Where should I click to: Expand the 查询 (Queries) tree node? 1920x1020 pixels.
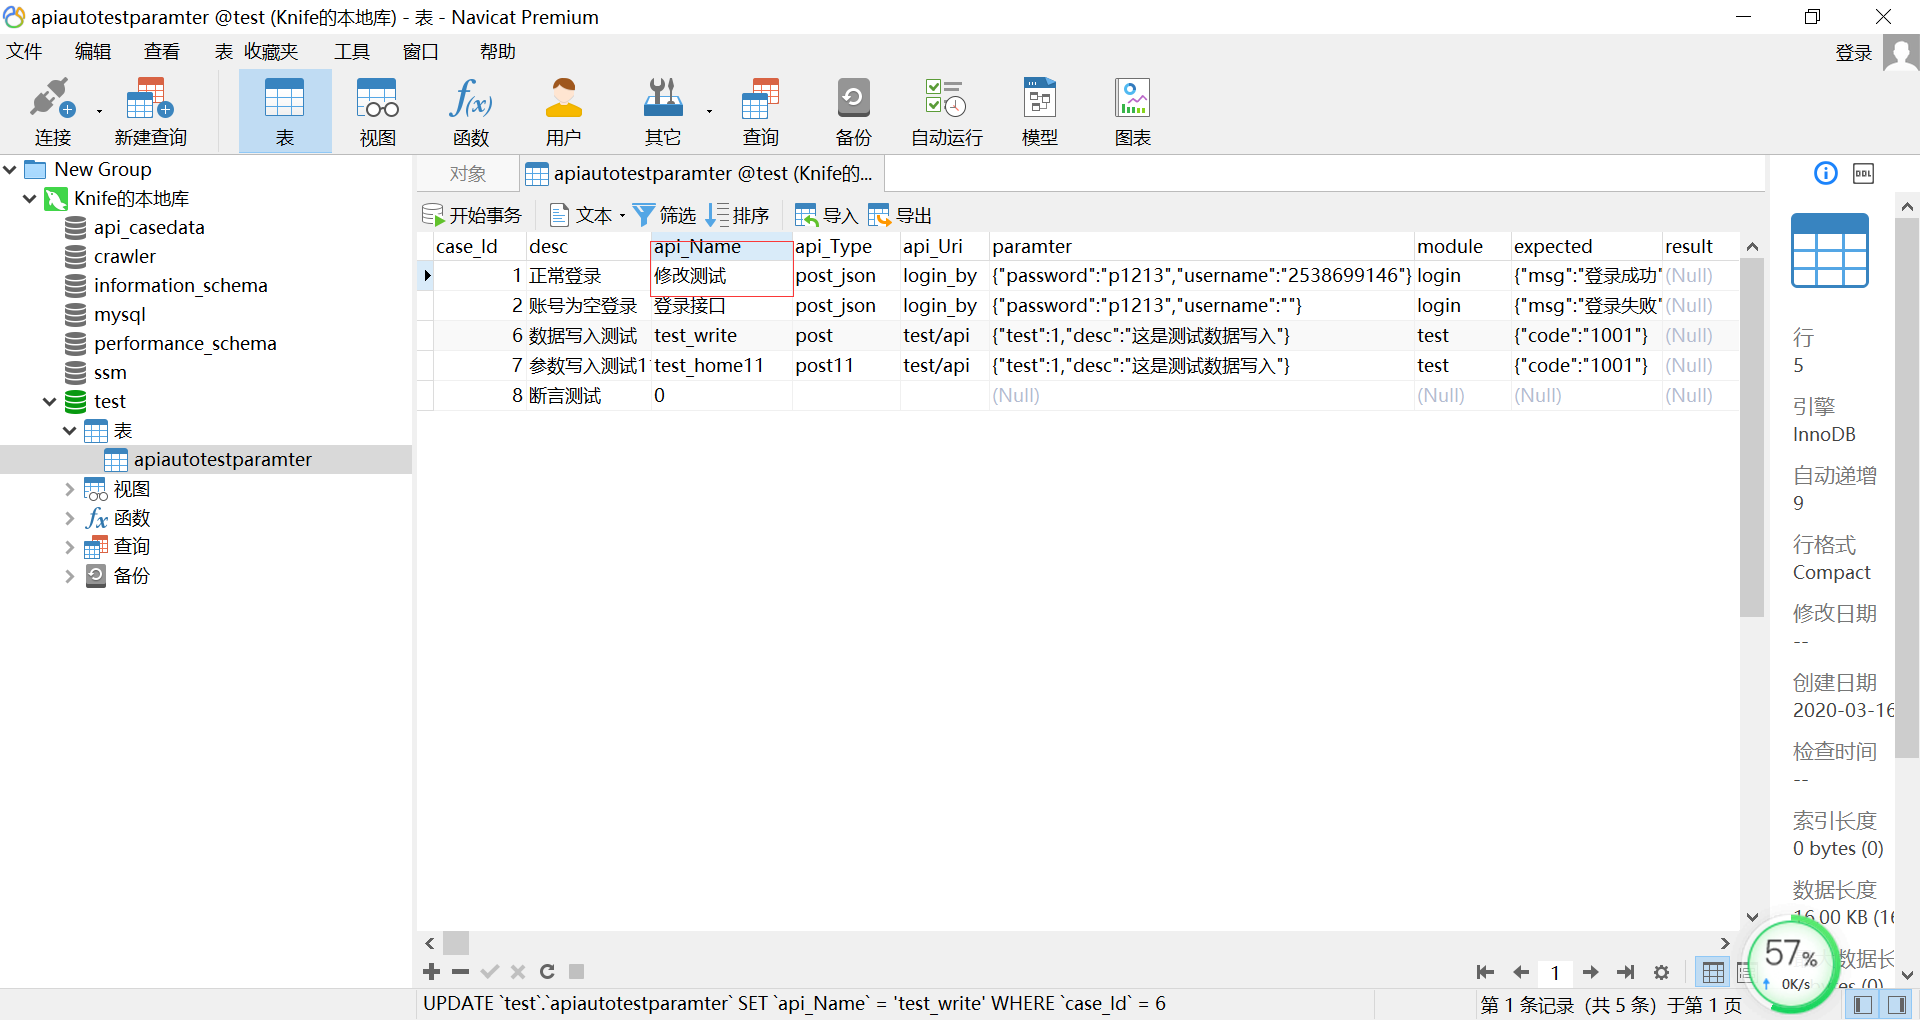click(x=69, y=547)
